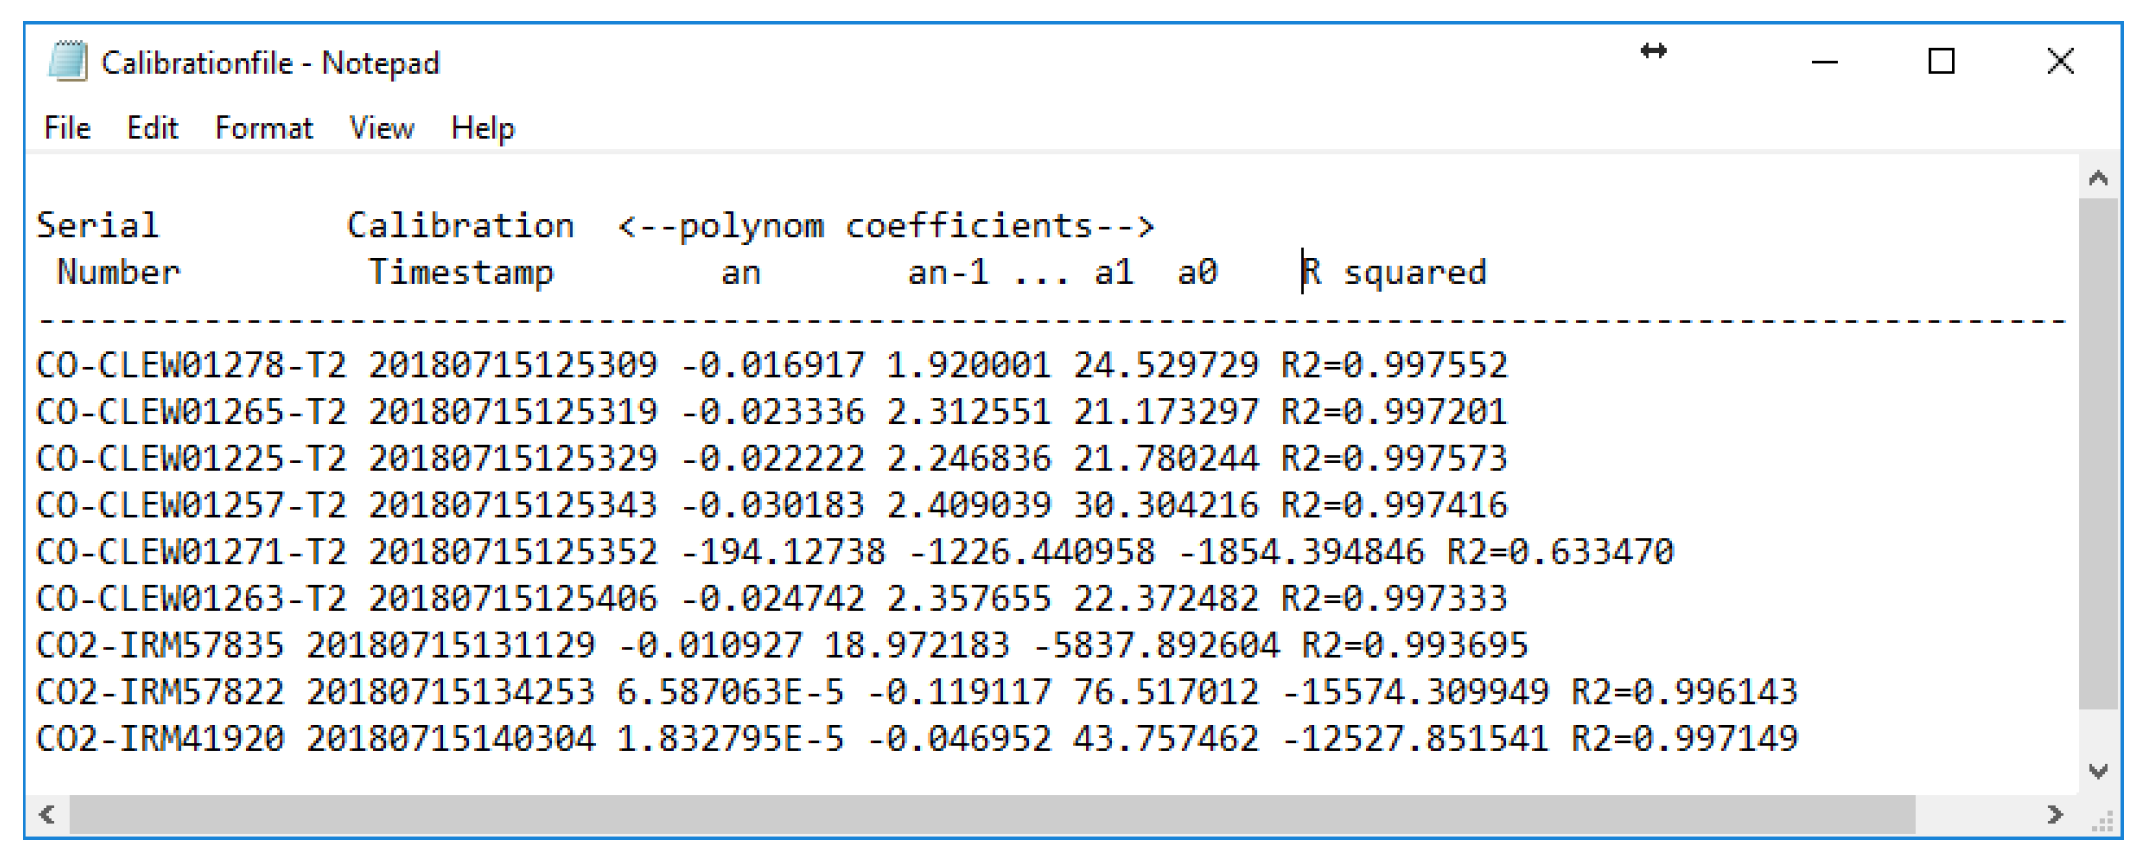Click the 'R squared' header text
This screenshot has height=859, width=2149.
[1394, 272]
